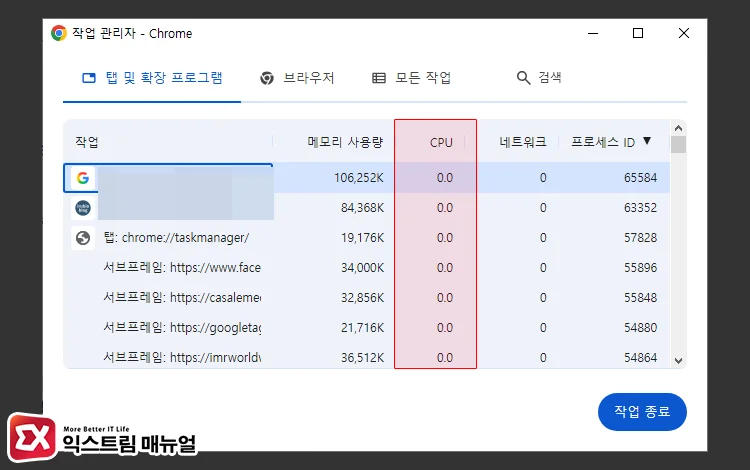Close the 작업 관리자 window
Viewport: 750px width, 470px height.
[684, 33]
